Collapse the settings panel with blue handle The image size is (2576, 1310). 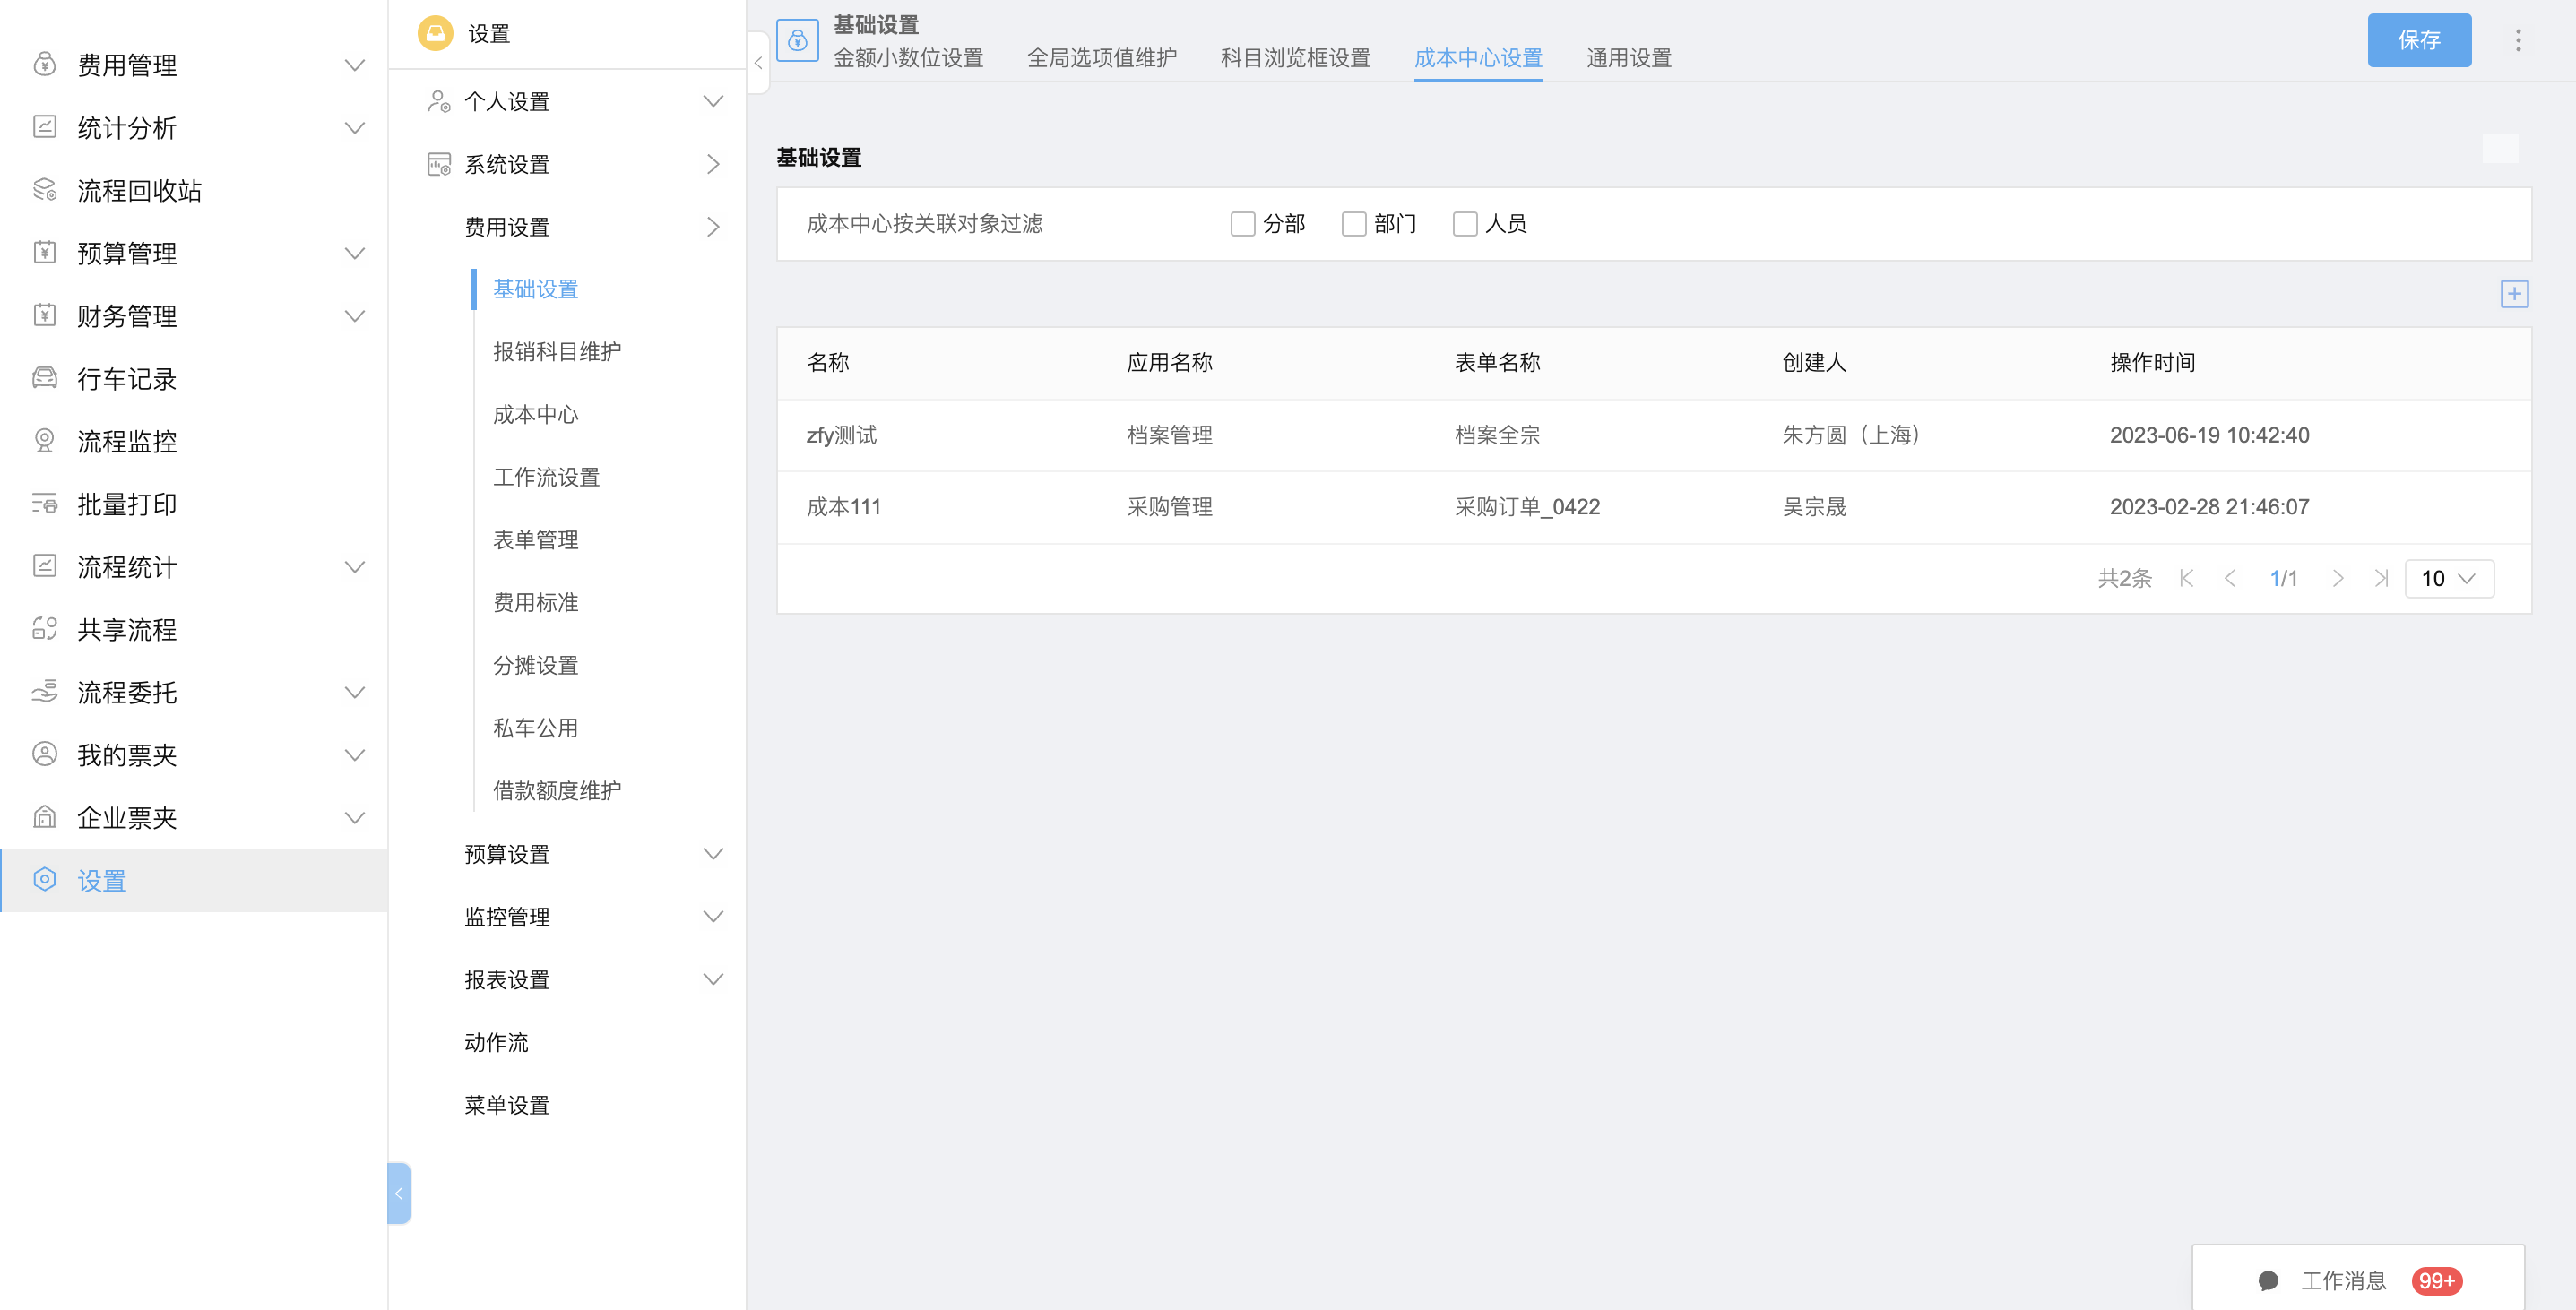tap(399, 1193)
